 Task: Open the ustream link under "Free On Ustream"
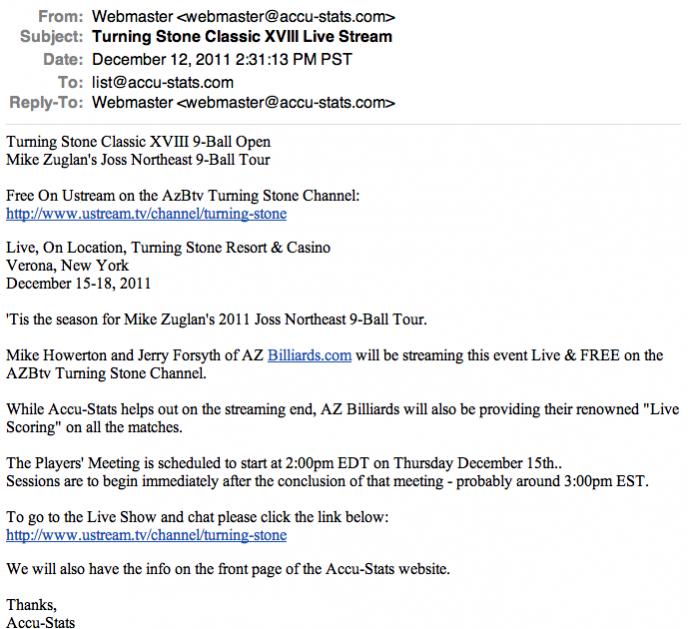click(x=146, y=213)
